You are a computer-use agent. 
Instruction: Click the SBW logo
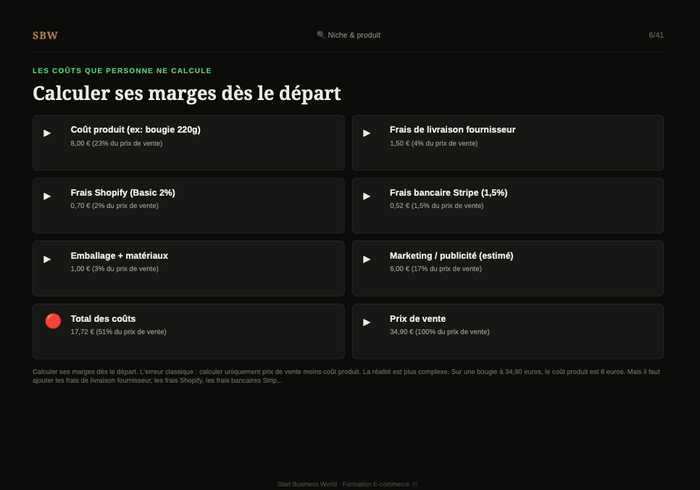pos(45,35)
